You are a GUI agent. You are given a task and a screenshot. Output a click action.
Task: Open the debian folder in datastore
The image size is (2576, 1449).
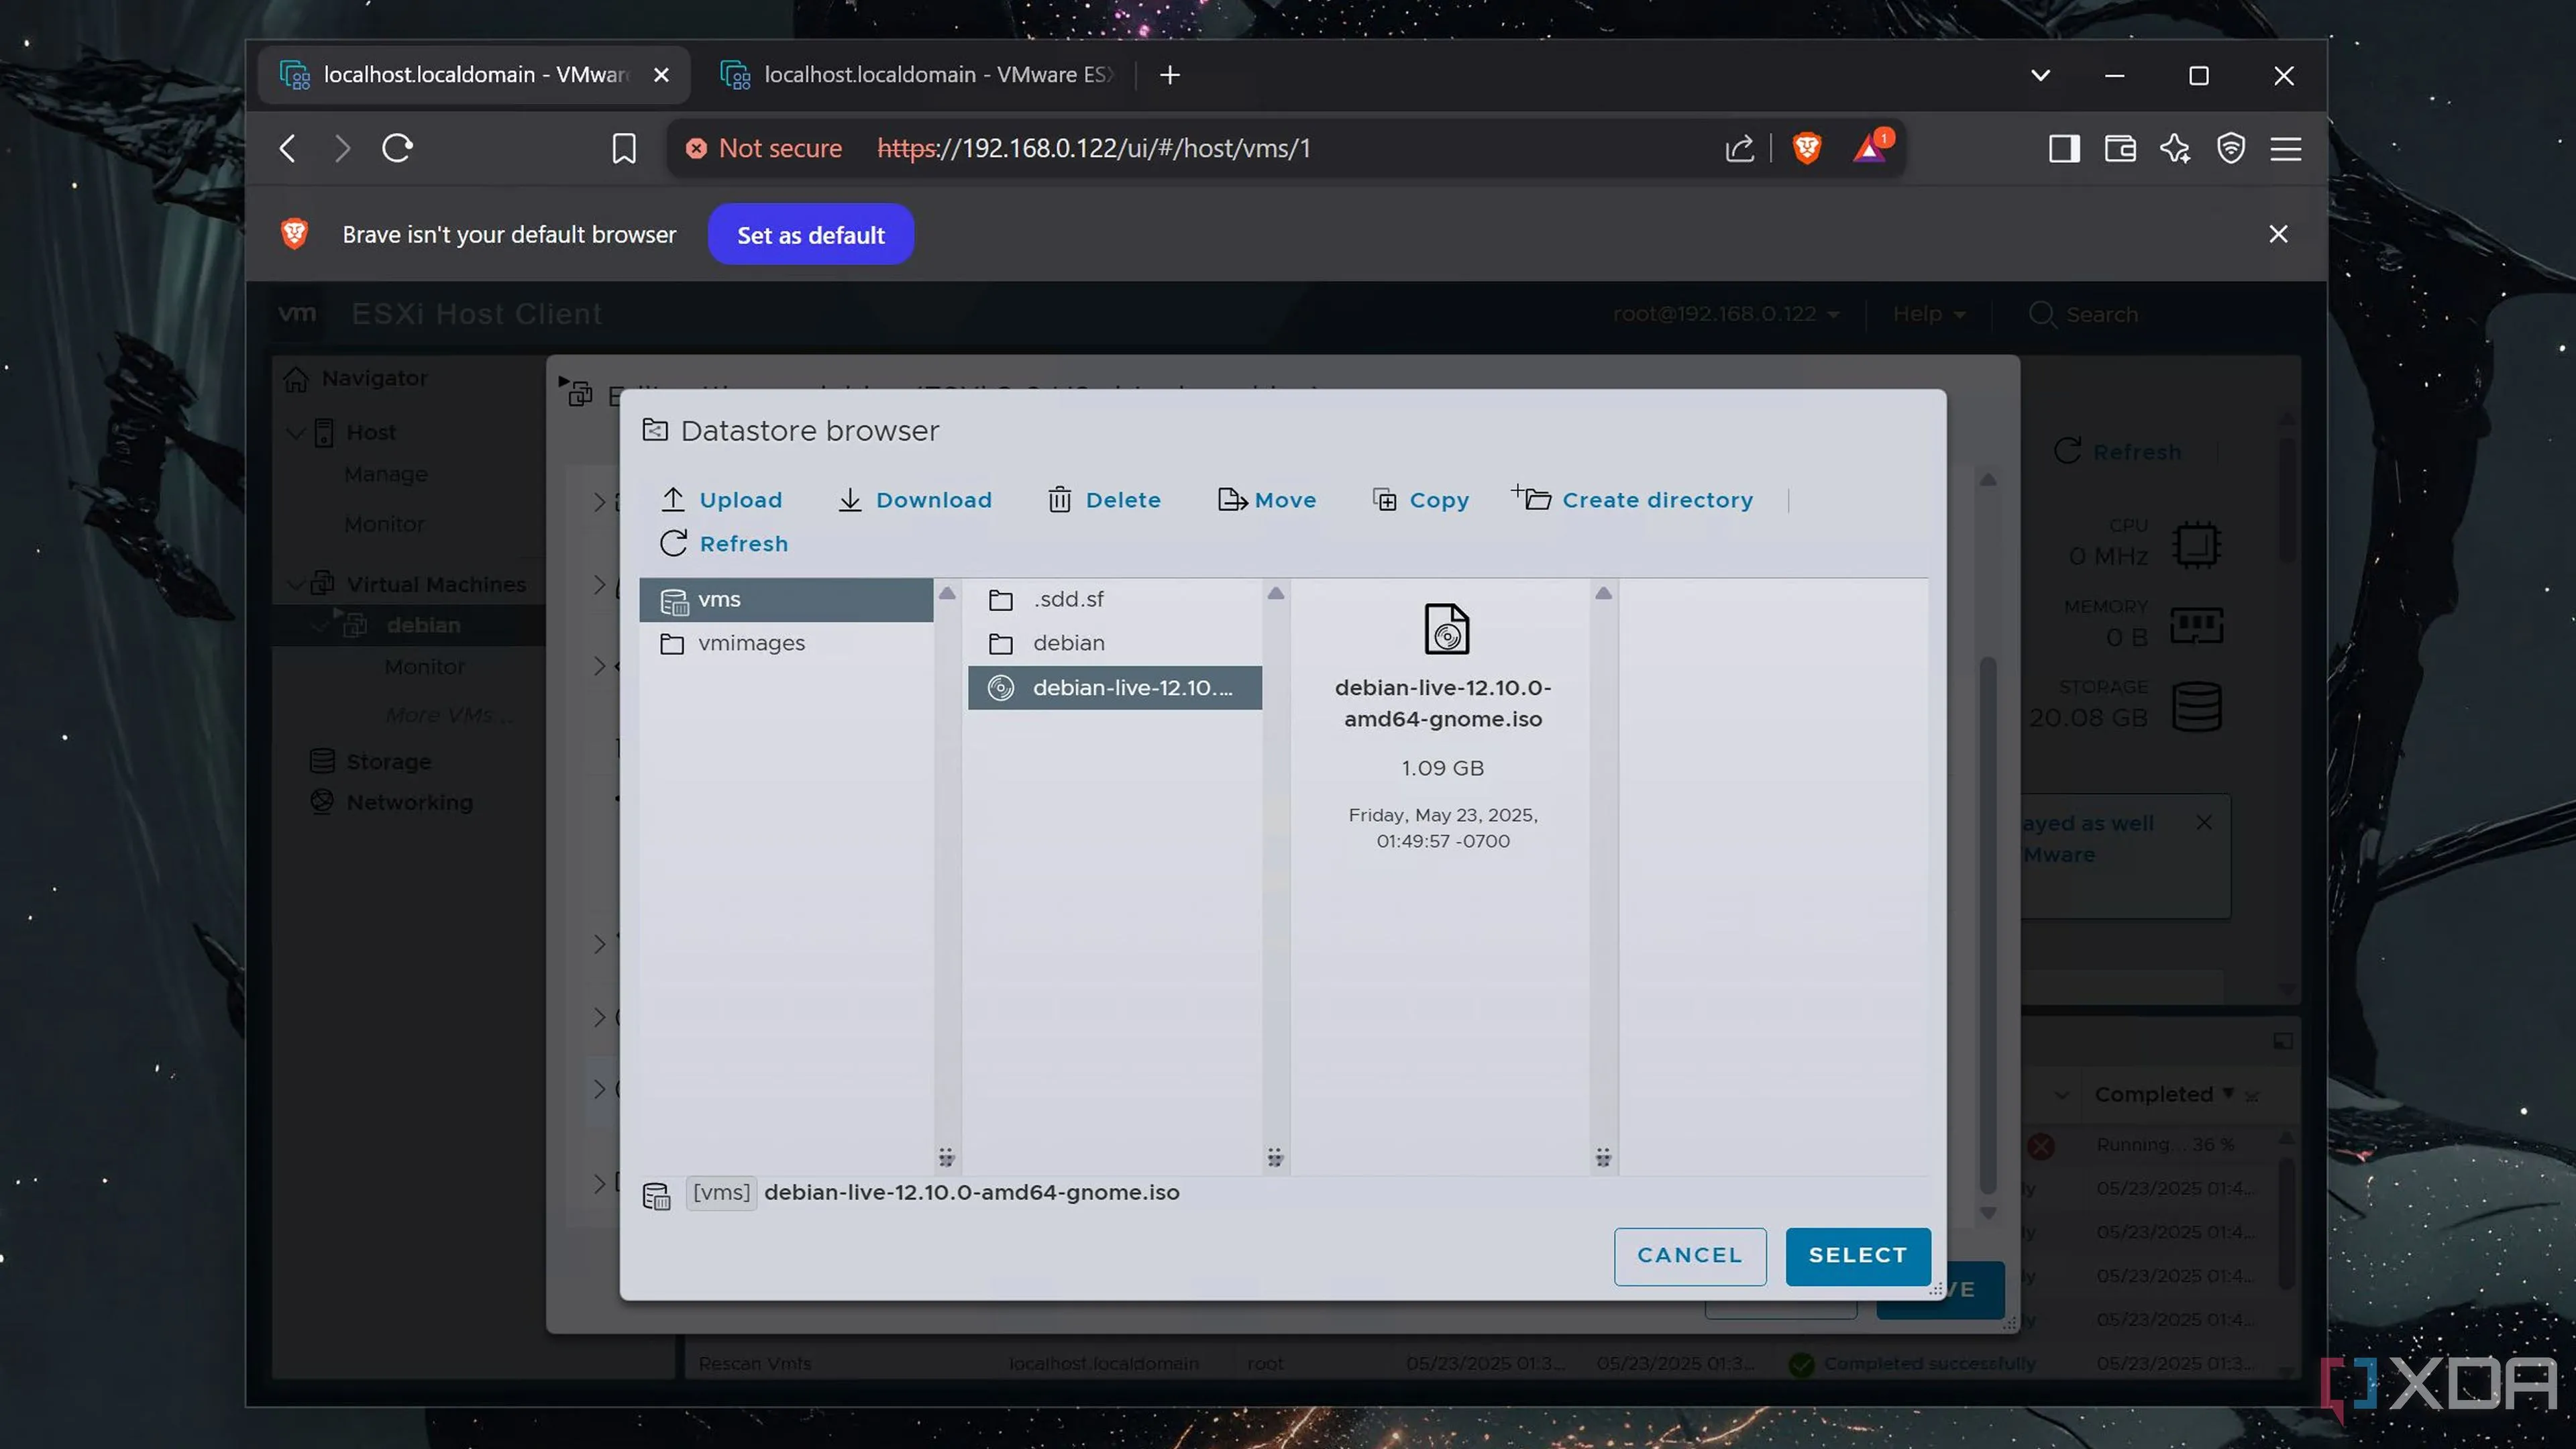click(x=1114, y=643)
